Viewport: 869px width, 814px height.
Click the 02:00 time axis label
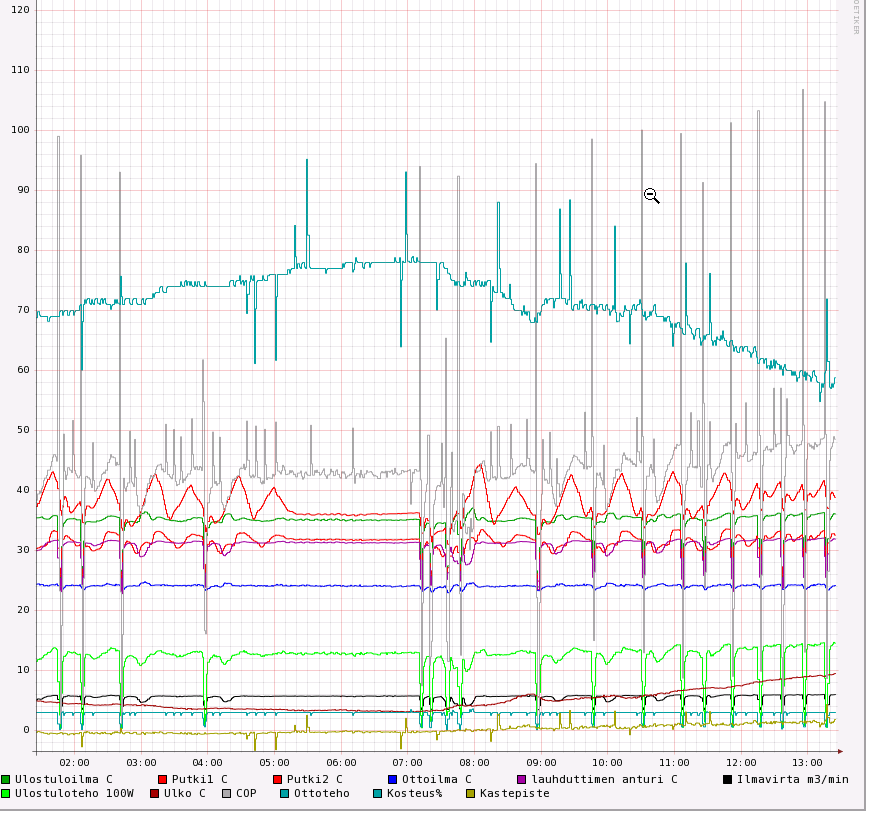74,765
